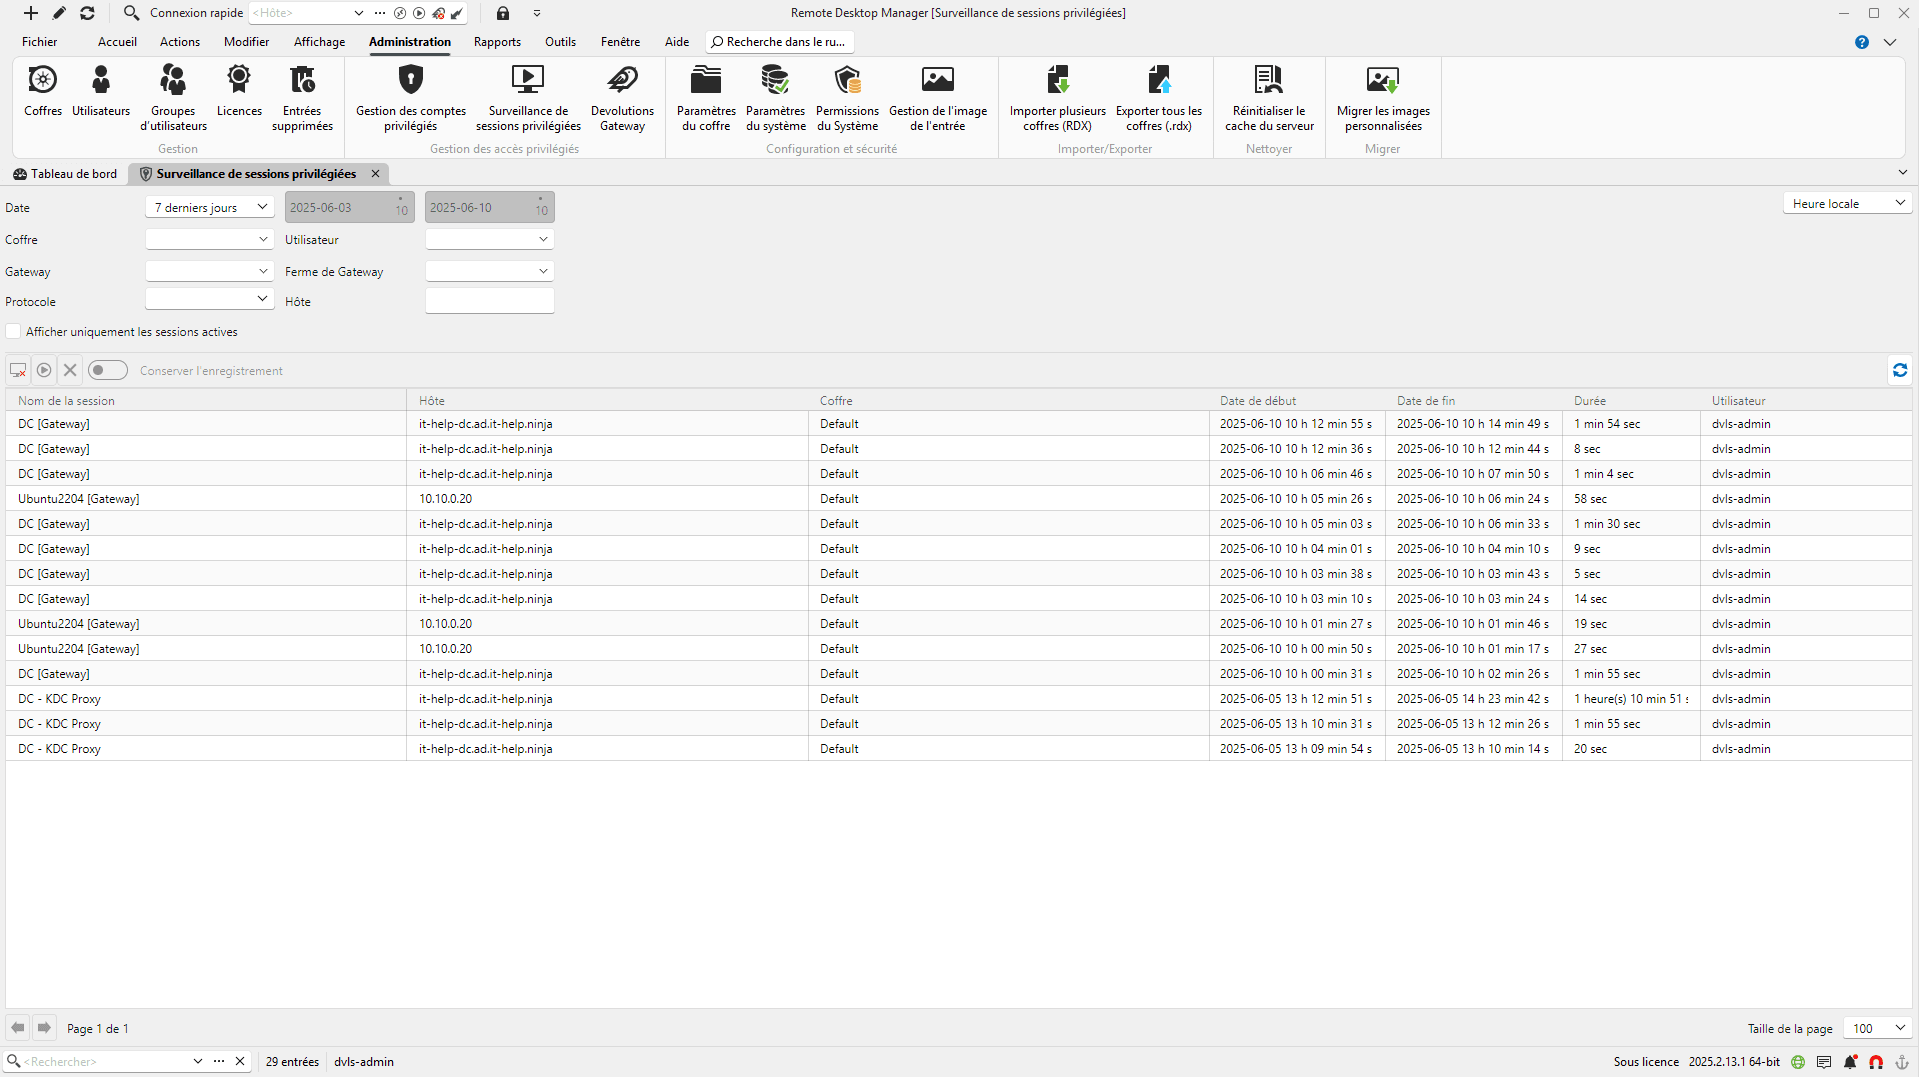Viewport: 1919px width, 1077px height.
Task: Switch to the Rapports ribbon tab
Action: [497, 42]
